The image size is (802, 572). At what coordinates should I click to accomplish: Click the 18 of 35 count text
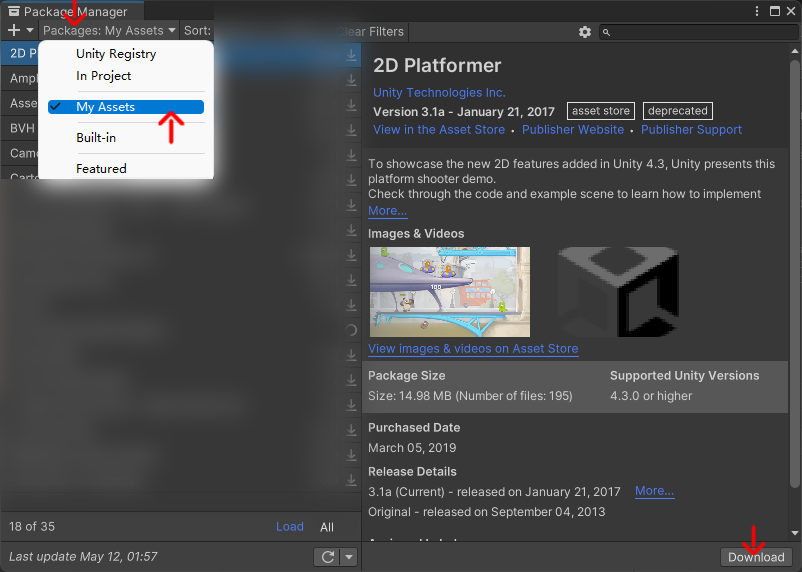(32, 526)
